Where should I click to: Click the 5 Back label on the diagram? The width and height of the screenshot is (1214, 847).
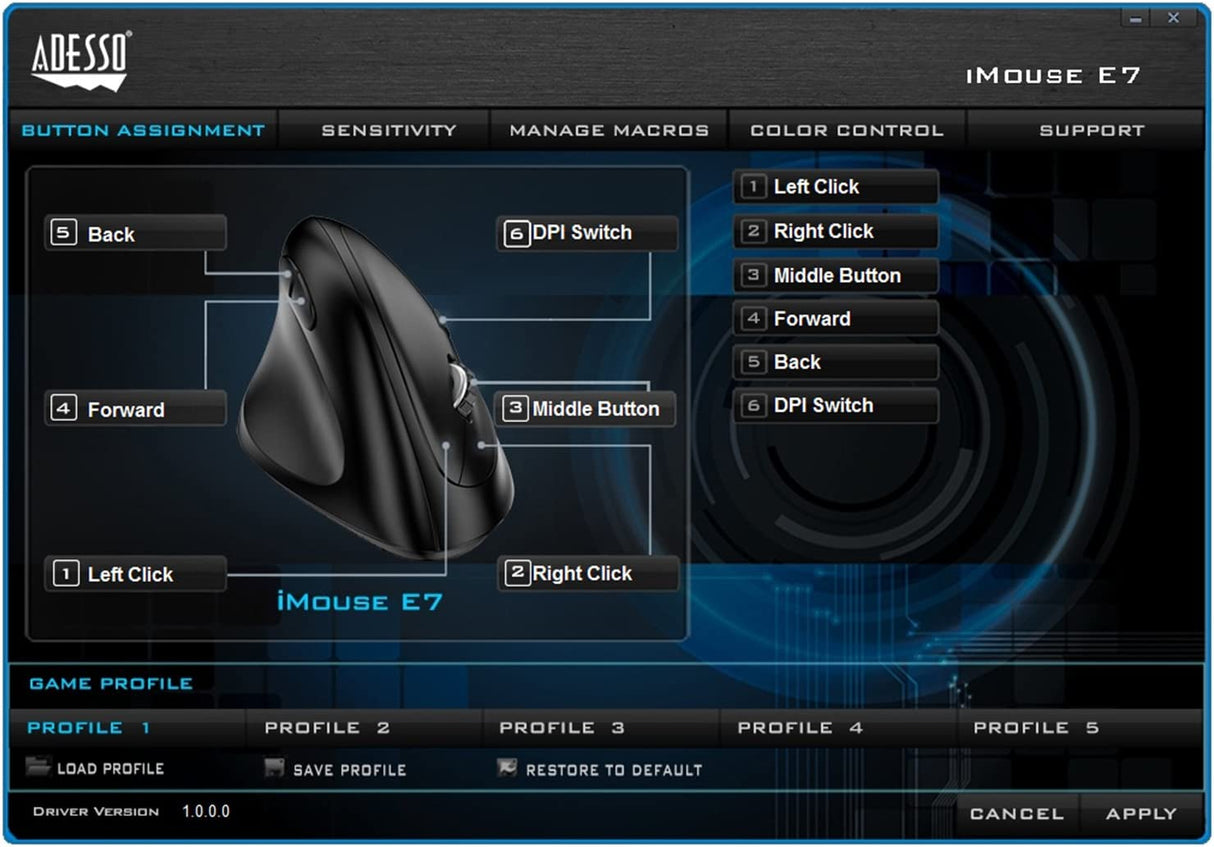[134, 233]
